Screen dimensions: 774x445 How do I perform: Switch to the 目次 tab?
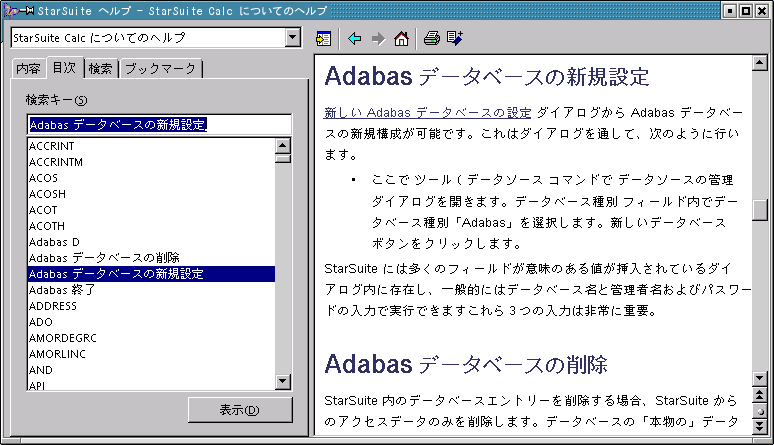[x=65, y=68]
